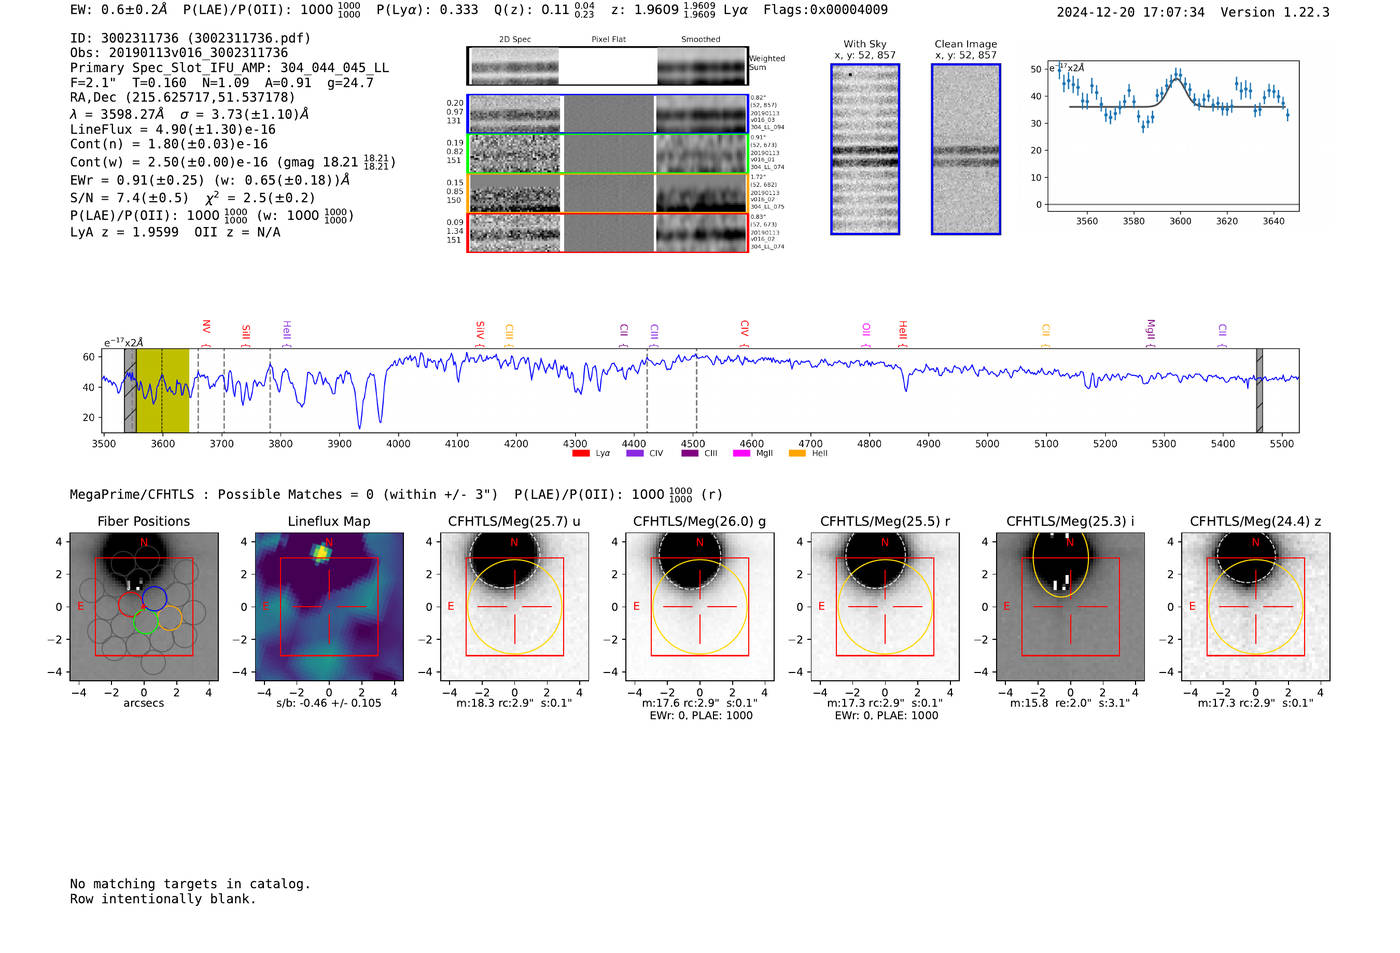The width and height of the screenshot is (1400, 953).
Task: Click the 2024-12-20 17:07:34 timestamp
Action: coord(1130,12)
